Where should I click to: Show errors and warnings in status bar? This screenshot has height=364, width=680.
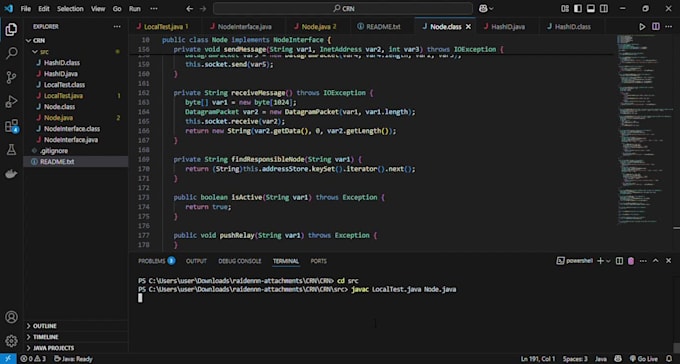point(33,359)
